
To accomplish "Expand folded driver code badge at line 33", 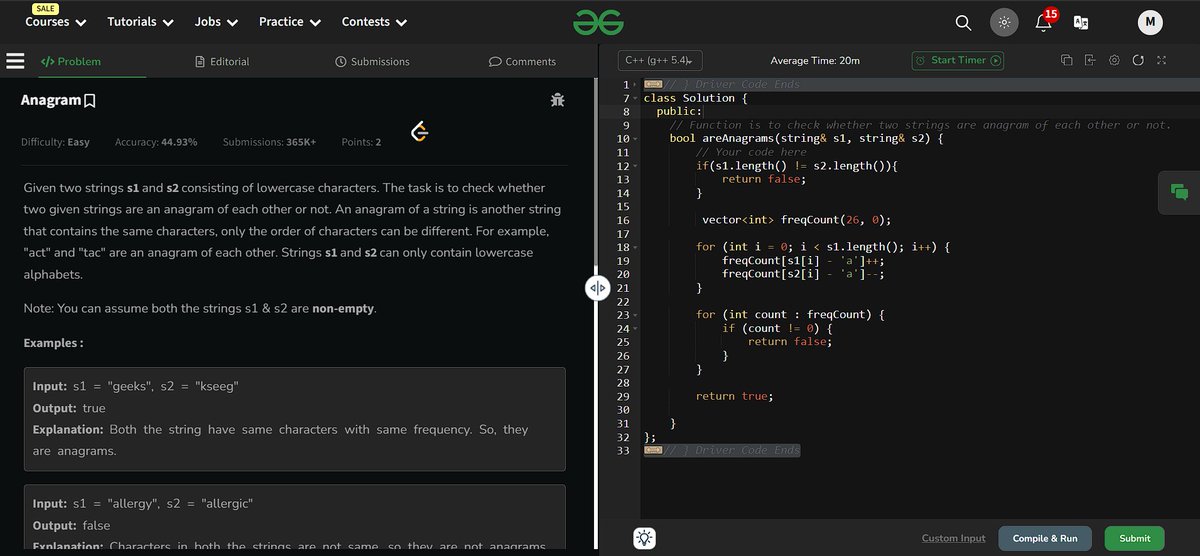I will [652, 451].
